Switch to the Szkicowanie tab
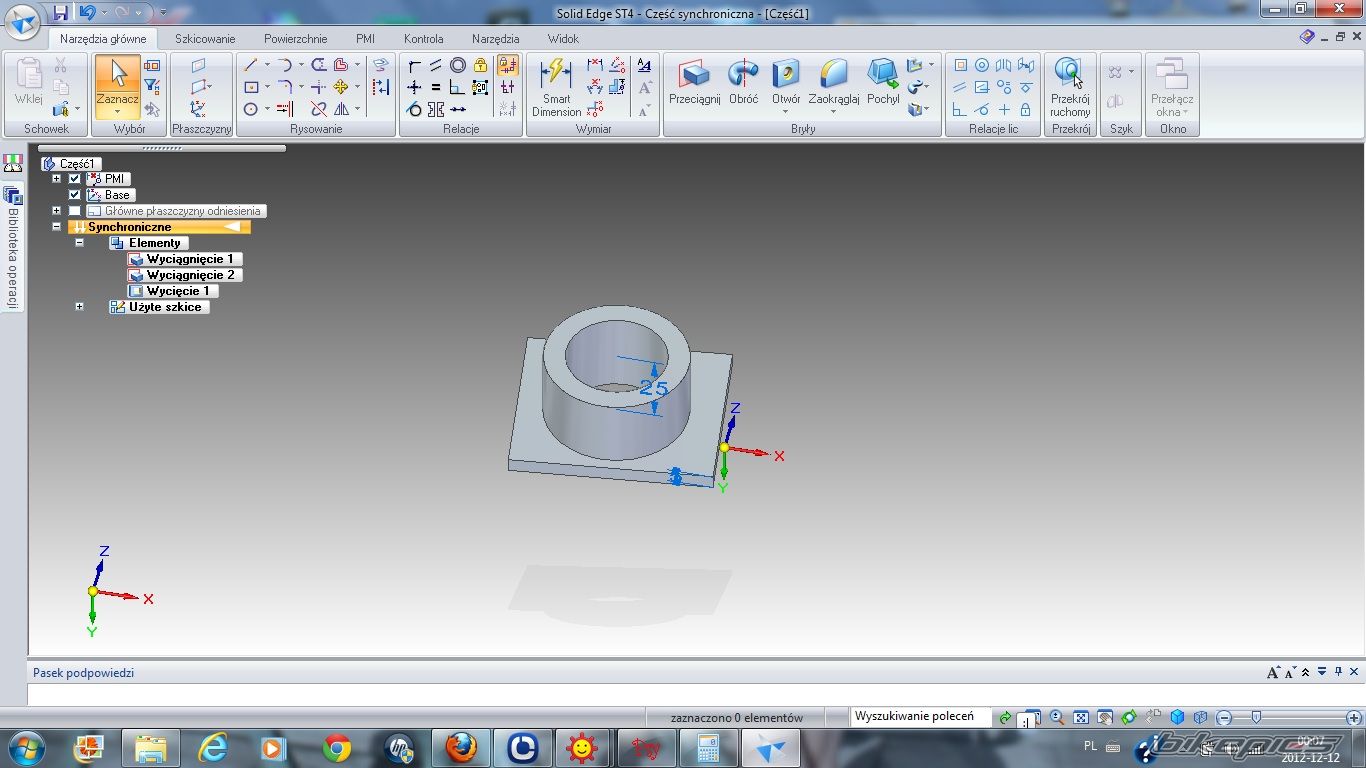The image size is (1366, 768). click(205, 39)
